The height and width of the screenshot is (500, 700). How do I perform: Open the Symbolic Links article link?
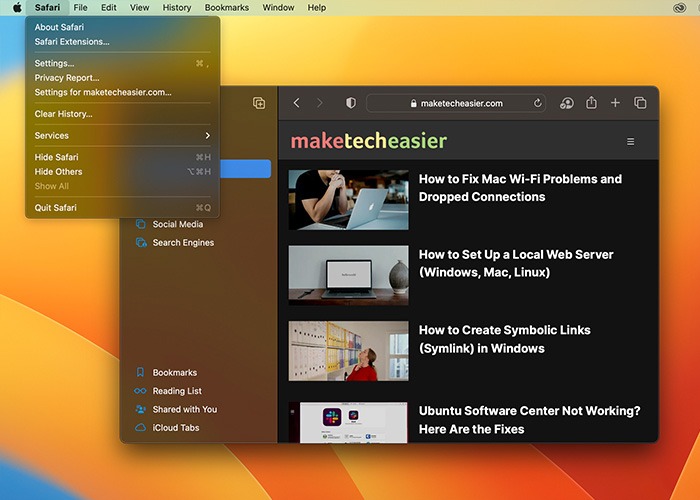(504, 339)
